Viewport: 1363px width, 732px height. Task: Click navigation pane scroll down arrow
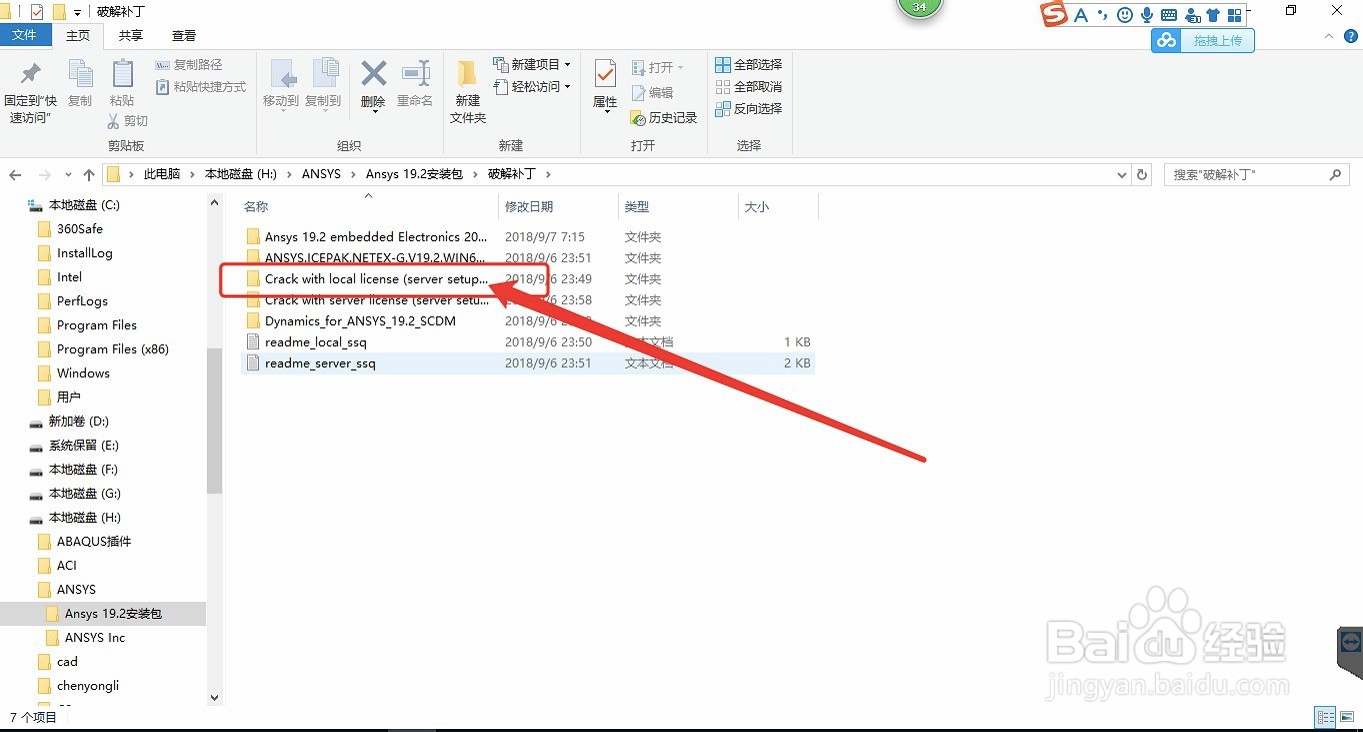[214, 697]
